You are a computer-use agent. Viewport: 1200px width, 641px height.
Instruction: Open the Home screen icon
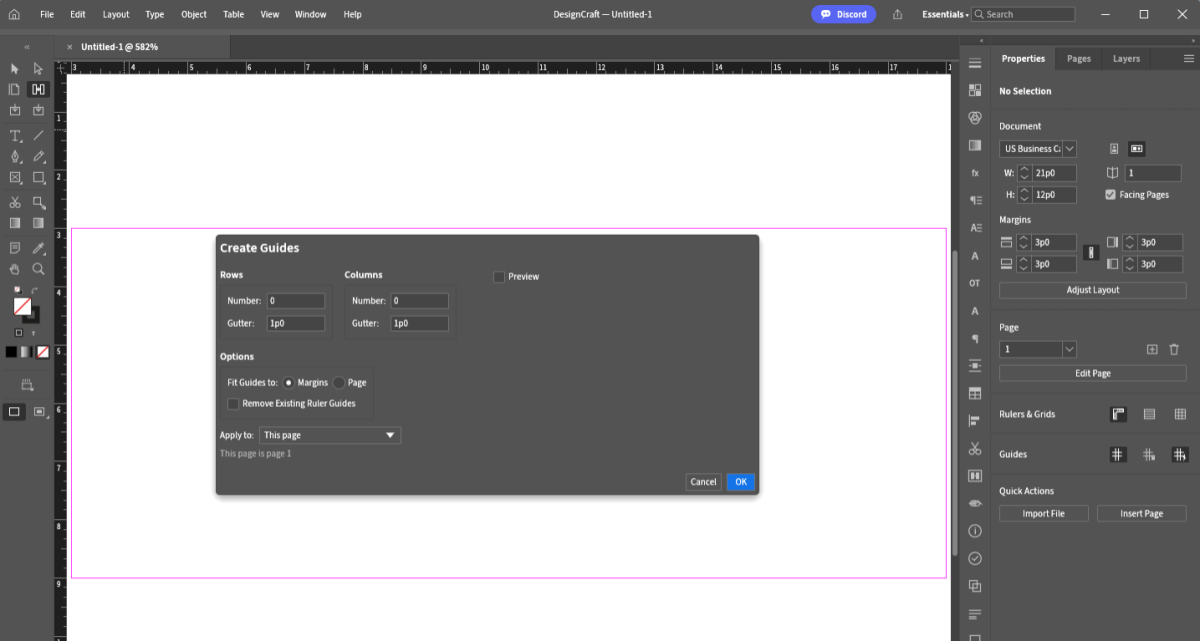(14, 14)
